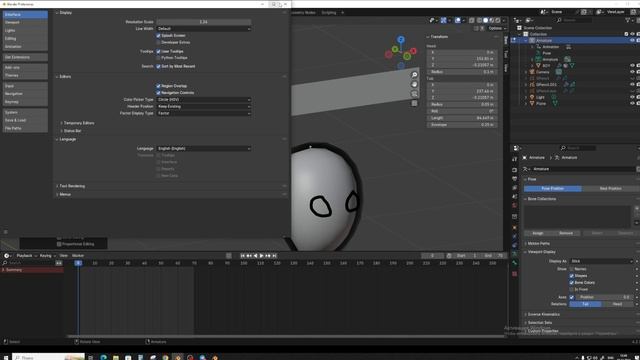The height and width of the screenshot is (360, 640).
Task: Jump to the timeline start frame
Action: pos(242,256)
